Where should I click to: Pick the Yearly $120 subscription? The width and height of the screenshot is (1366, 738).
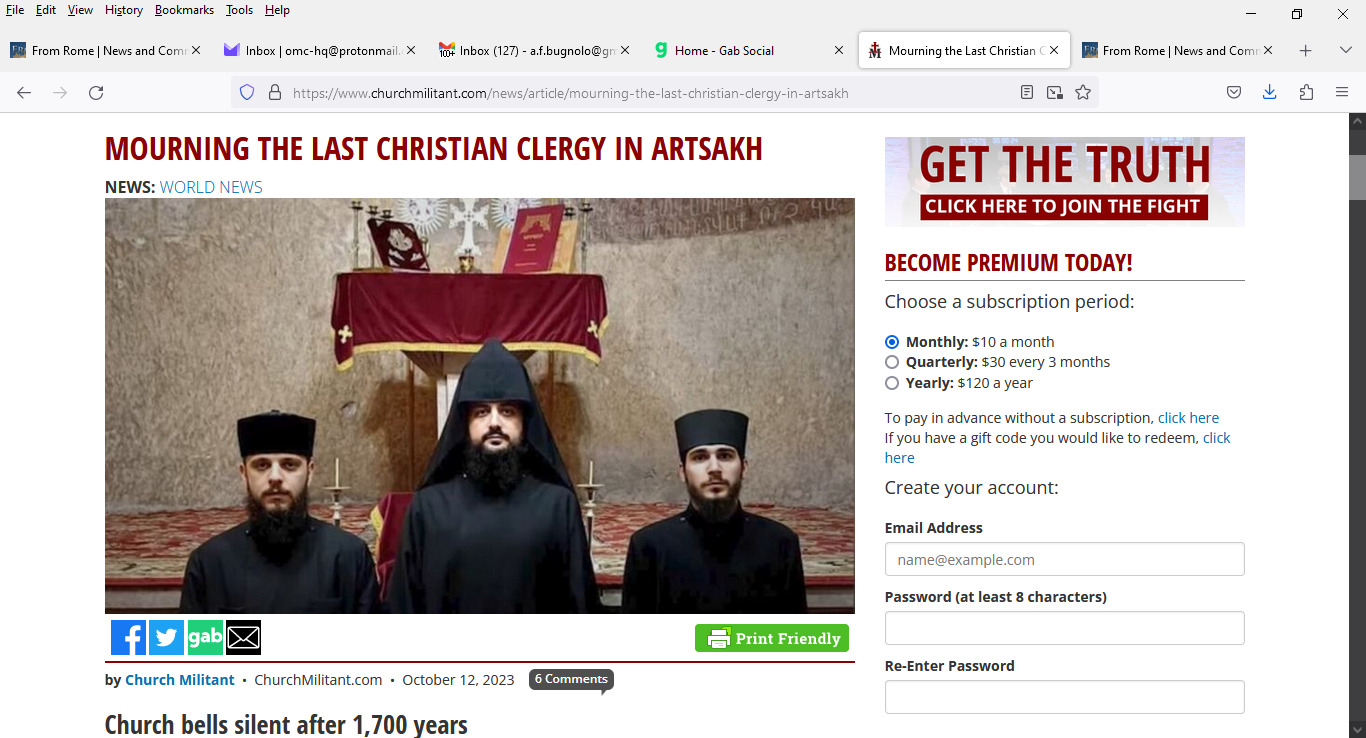pyautogui.click(x=892, y=383)
